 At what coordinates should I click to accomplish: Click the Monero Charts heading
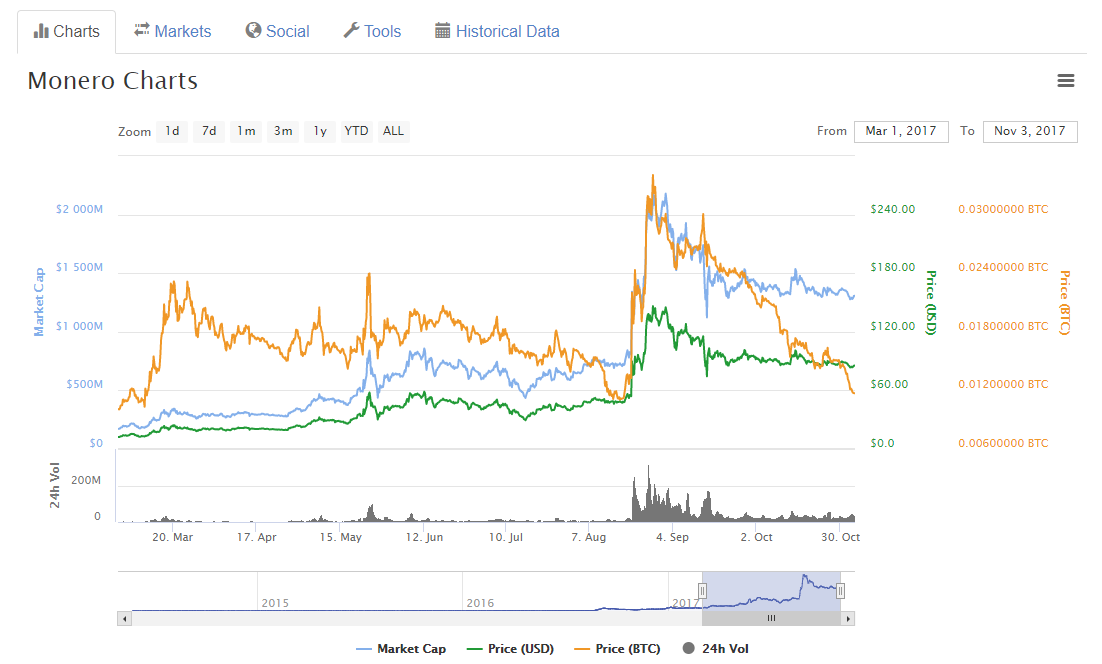[x=112, y=81]
